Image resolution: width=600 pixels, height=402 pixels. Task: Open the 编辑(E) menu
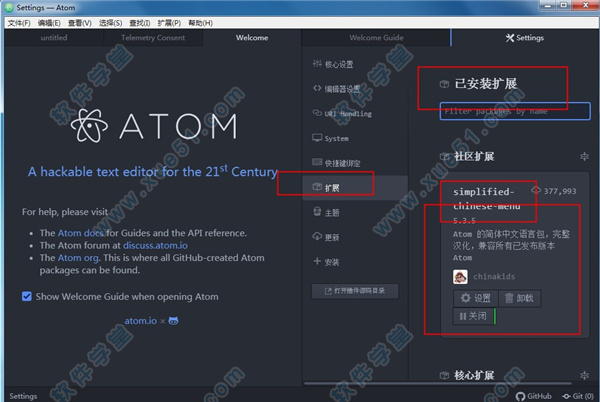pos(49,23)
